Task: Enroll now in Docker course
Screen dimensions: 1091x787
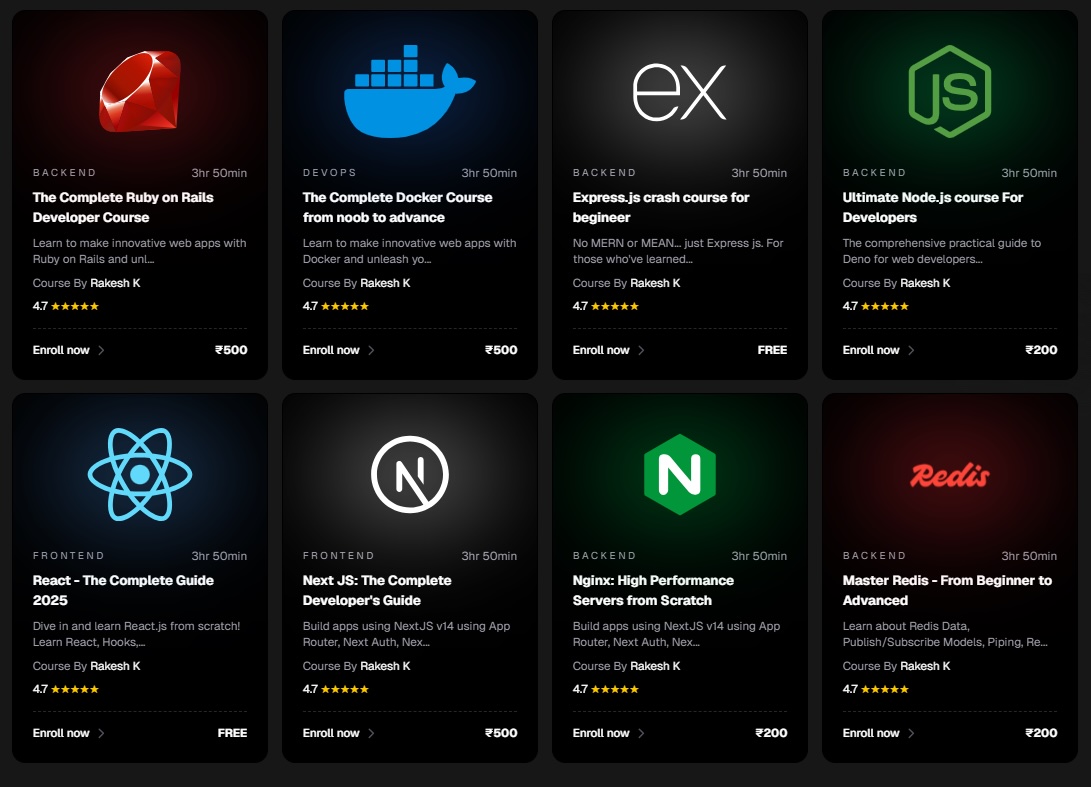Action: pos(331,350)
